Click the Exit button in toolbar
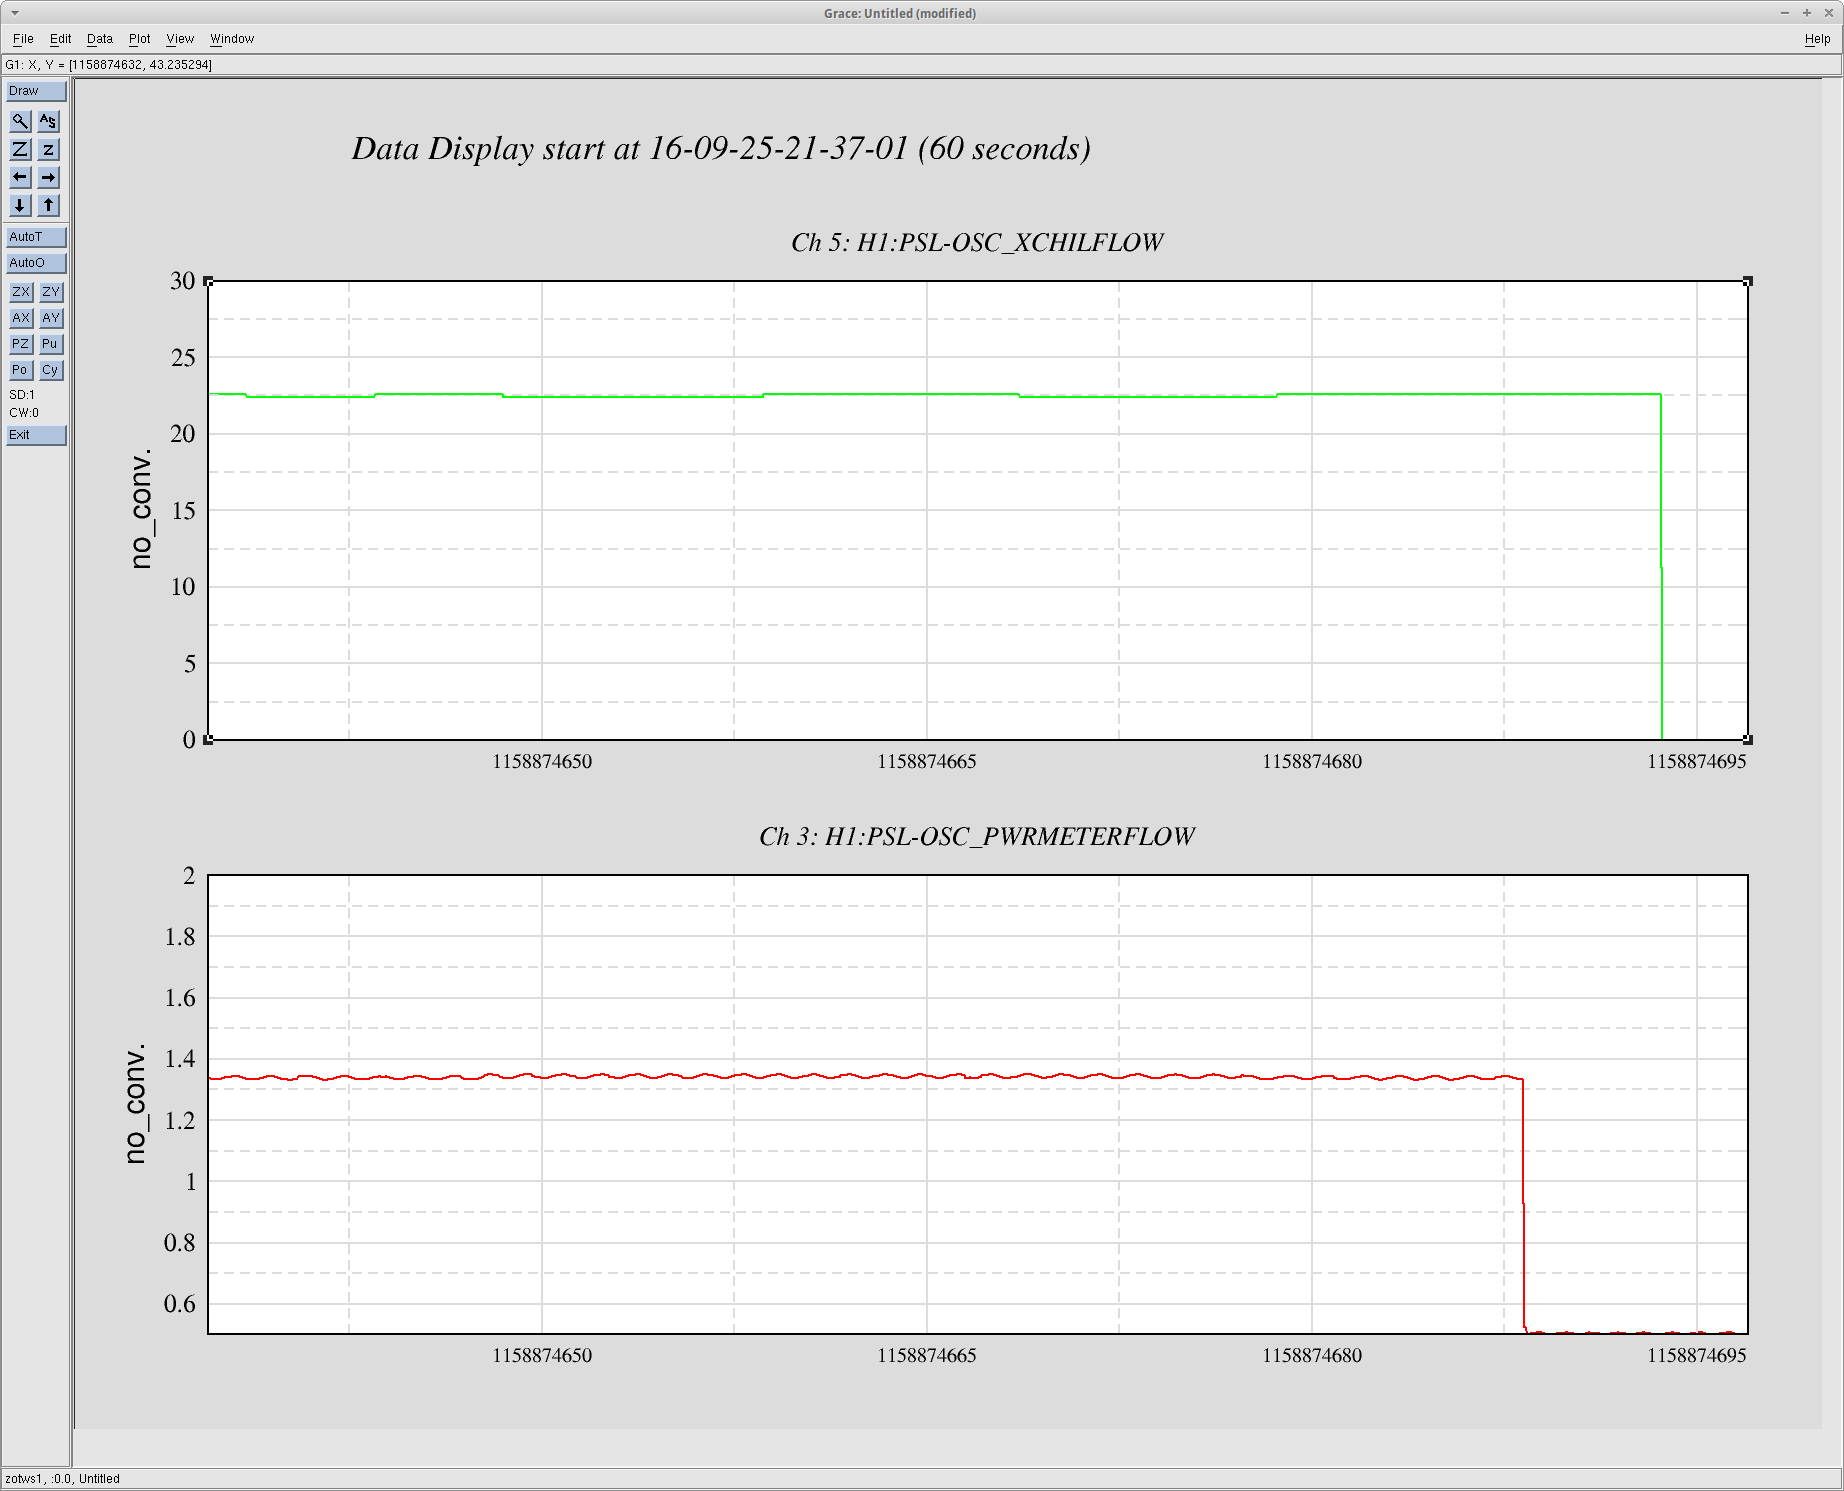The width and height of the screenshot is (1844, 1491). pyautogui.click(x=36, y=435)
